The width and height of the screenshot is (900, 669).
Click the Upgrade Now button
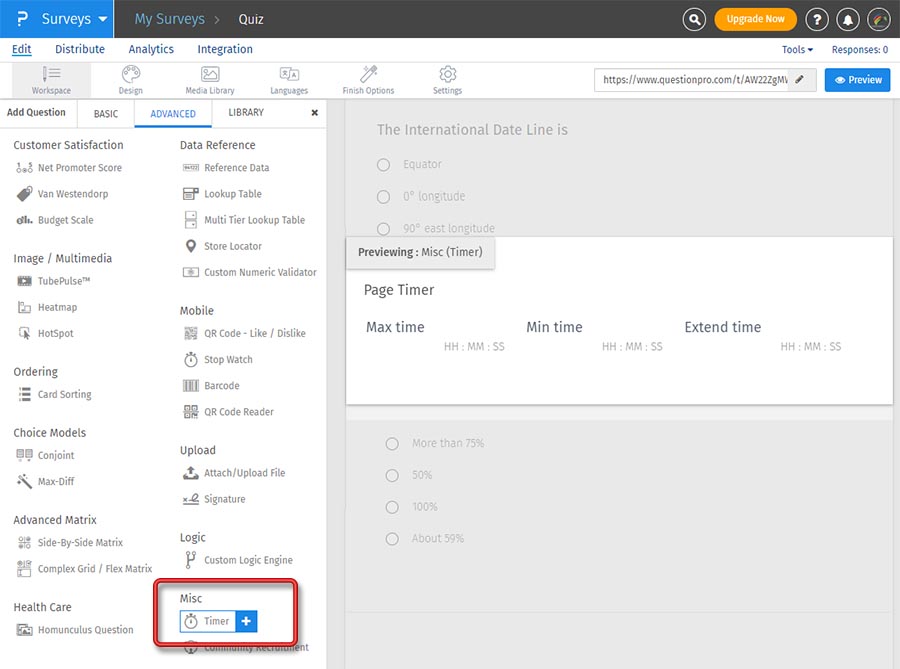755,19
